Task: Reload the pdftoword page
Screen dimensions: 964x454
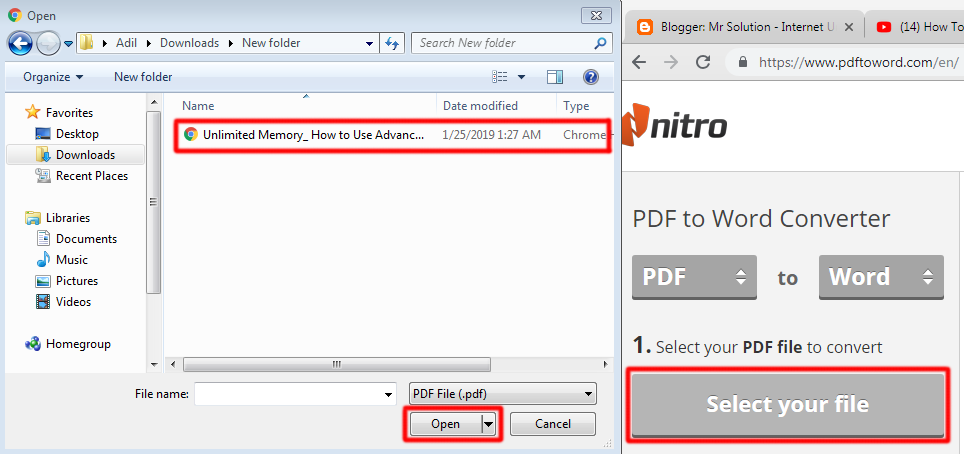Action: [703, 62]
